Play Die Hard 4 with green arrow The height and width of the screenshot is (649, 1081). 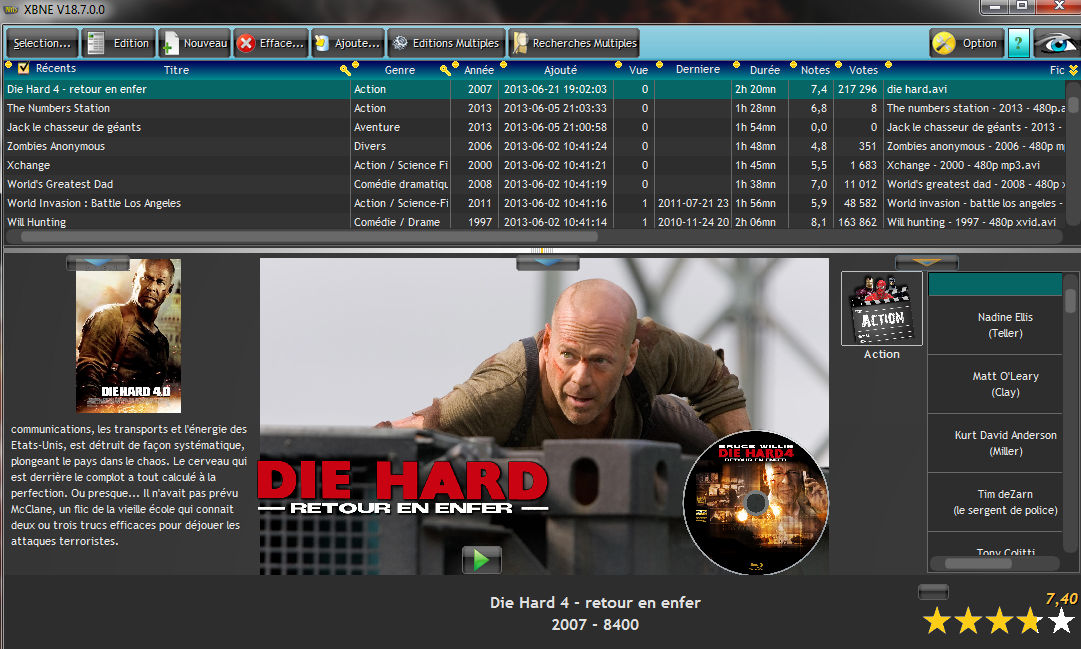pos(481,560)
